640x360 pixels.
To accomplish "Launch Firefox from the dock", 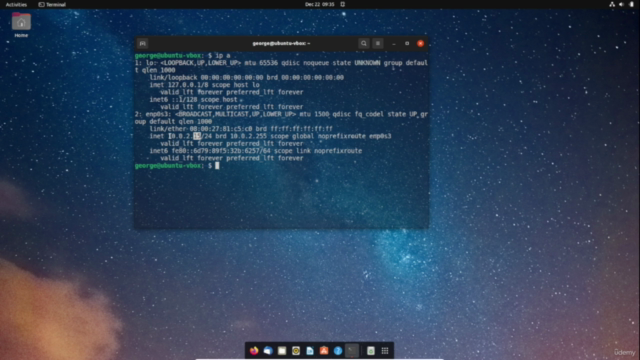I will (x=254, y=351).
